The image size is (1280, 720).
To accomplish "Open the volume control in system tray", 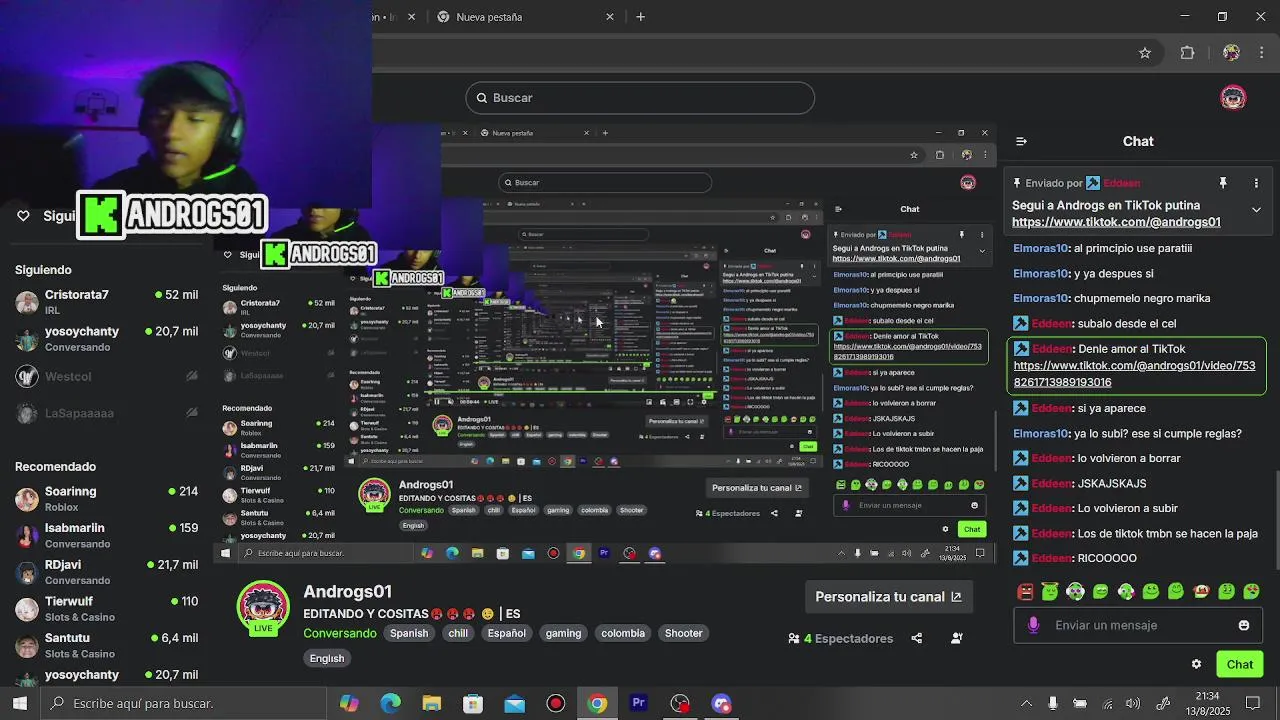I will pyautogui.click(x=1132, y=703).
